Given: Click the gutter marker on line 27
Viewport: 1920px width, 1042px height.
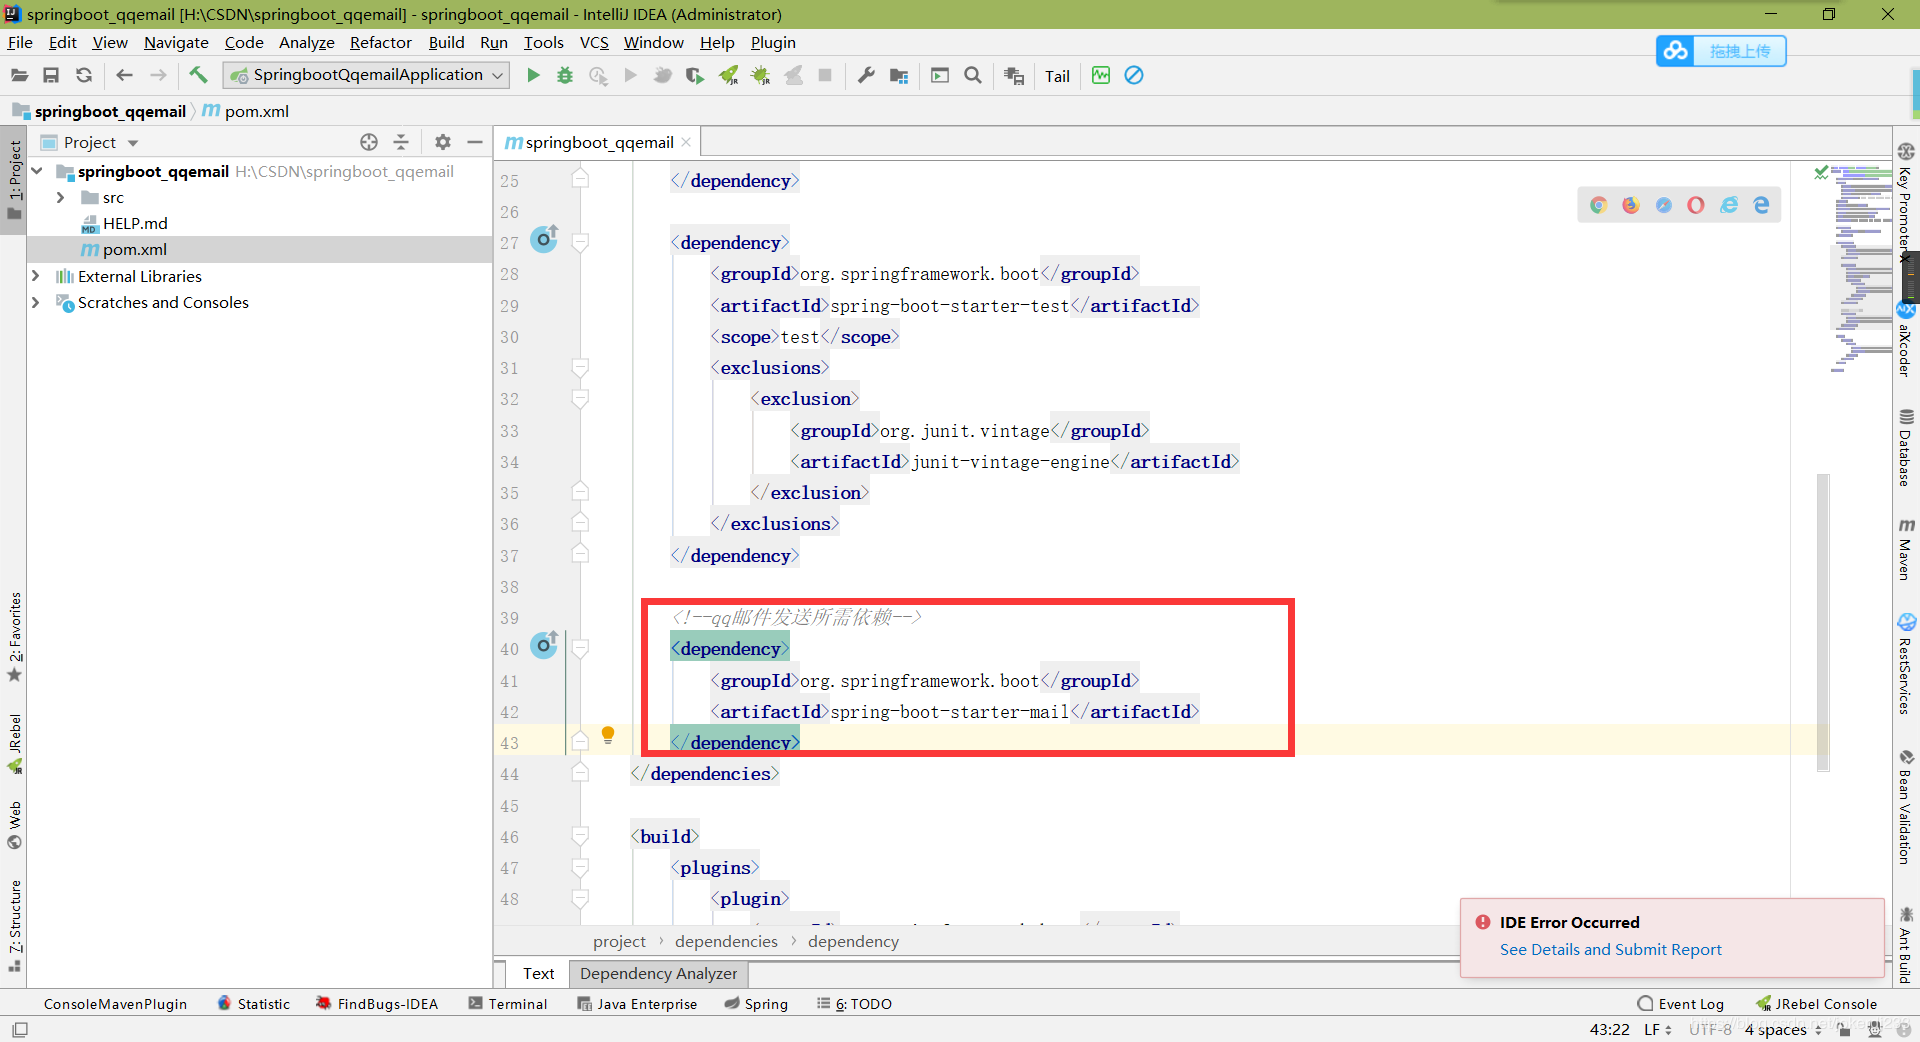Looking at the screenshot, I should (544, 239).
